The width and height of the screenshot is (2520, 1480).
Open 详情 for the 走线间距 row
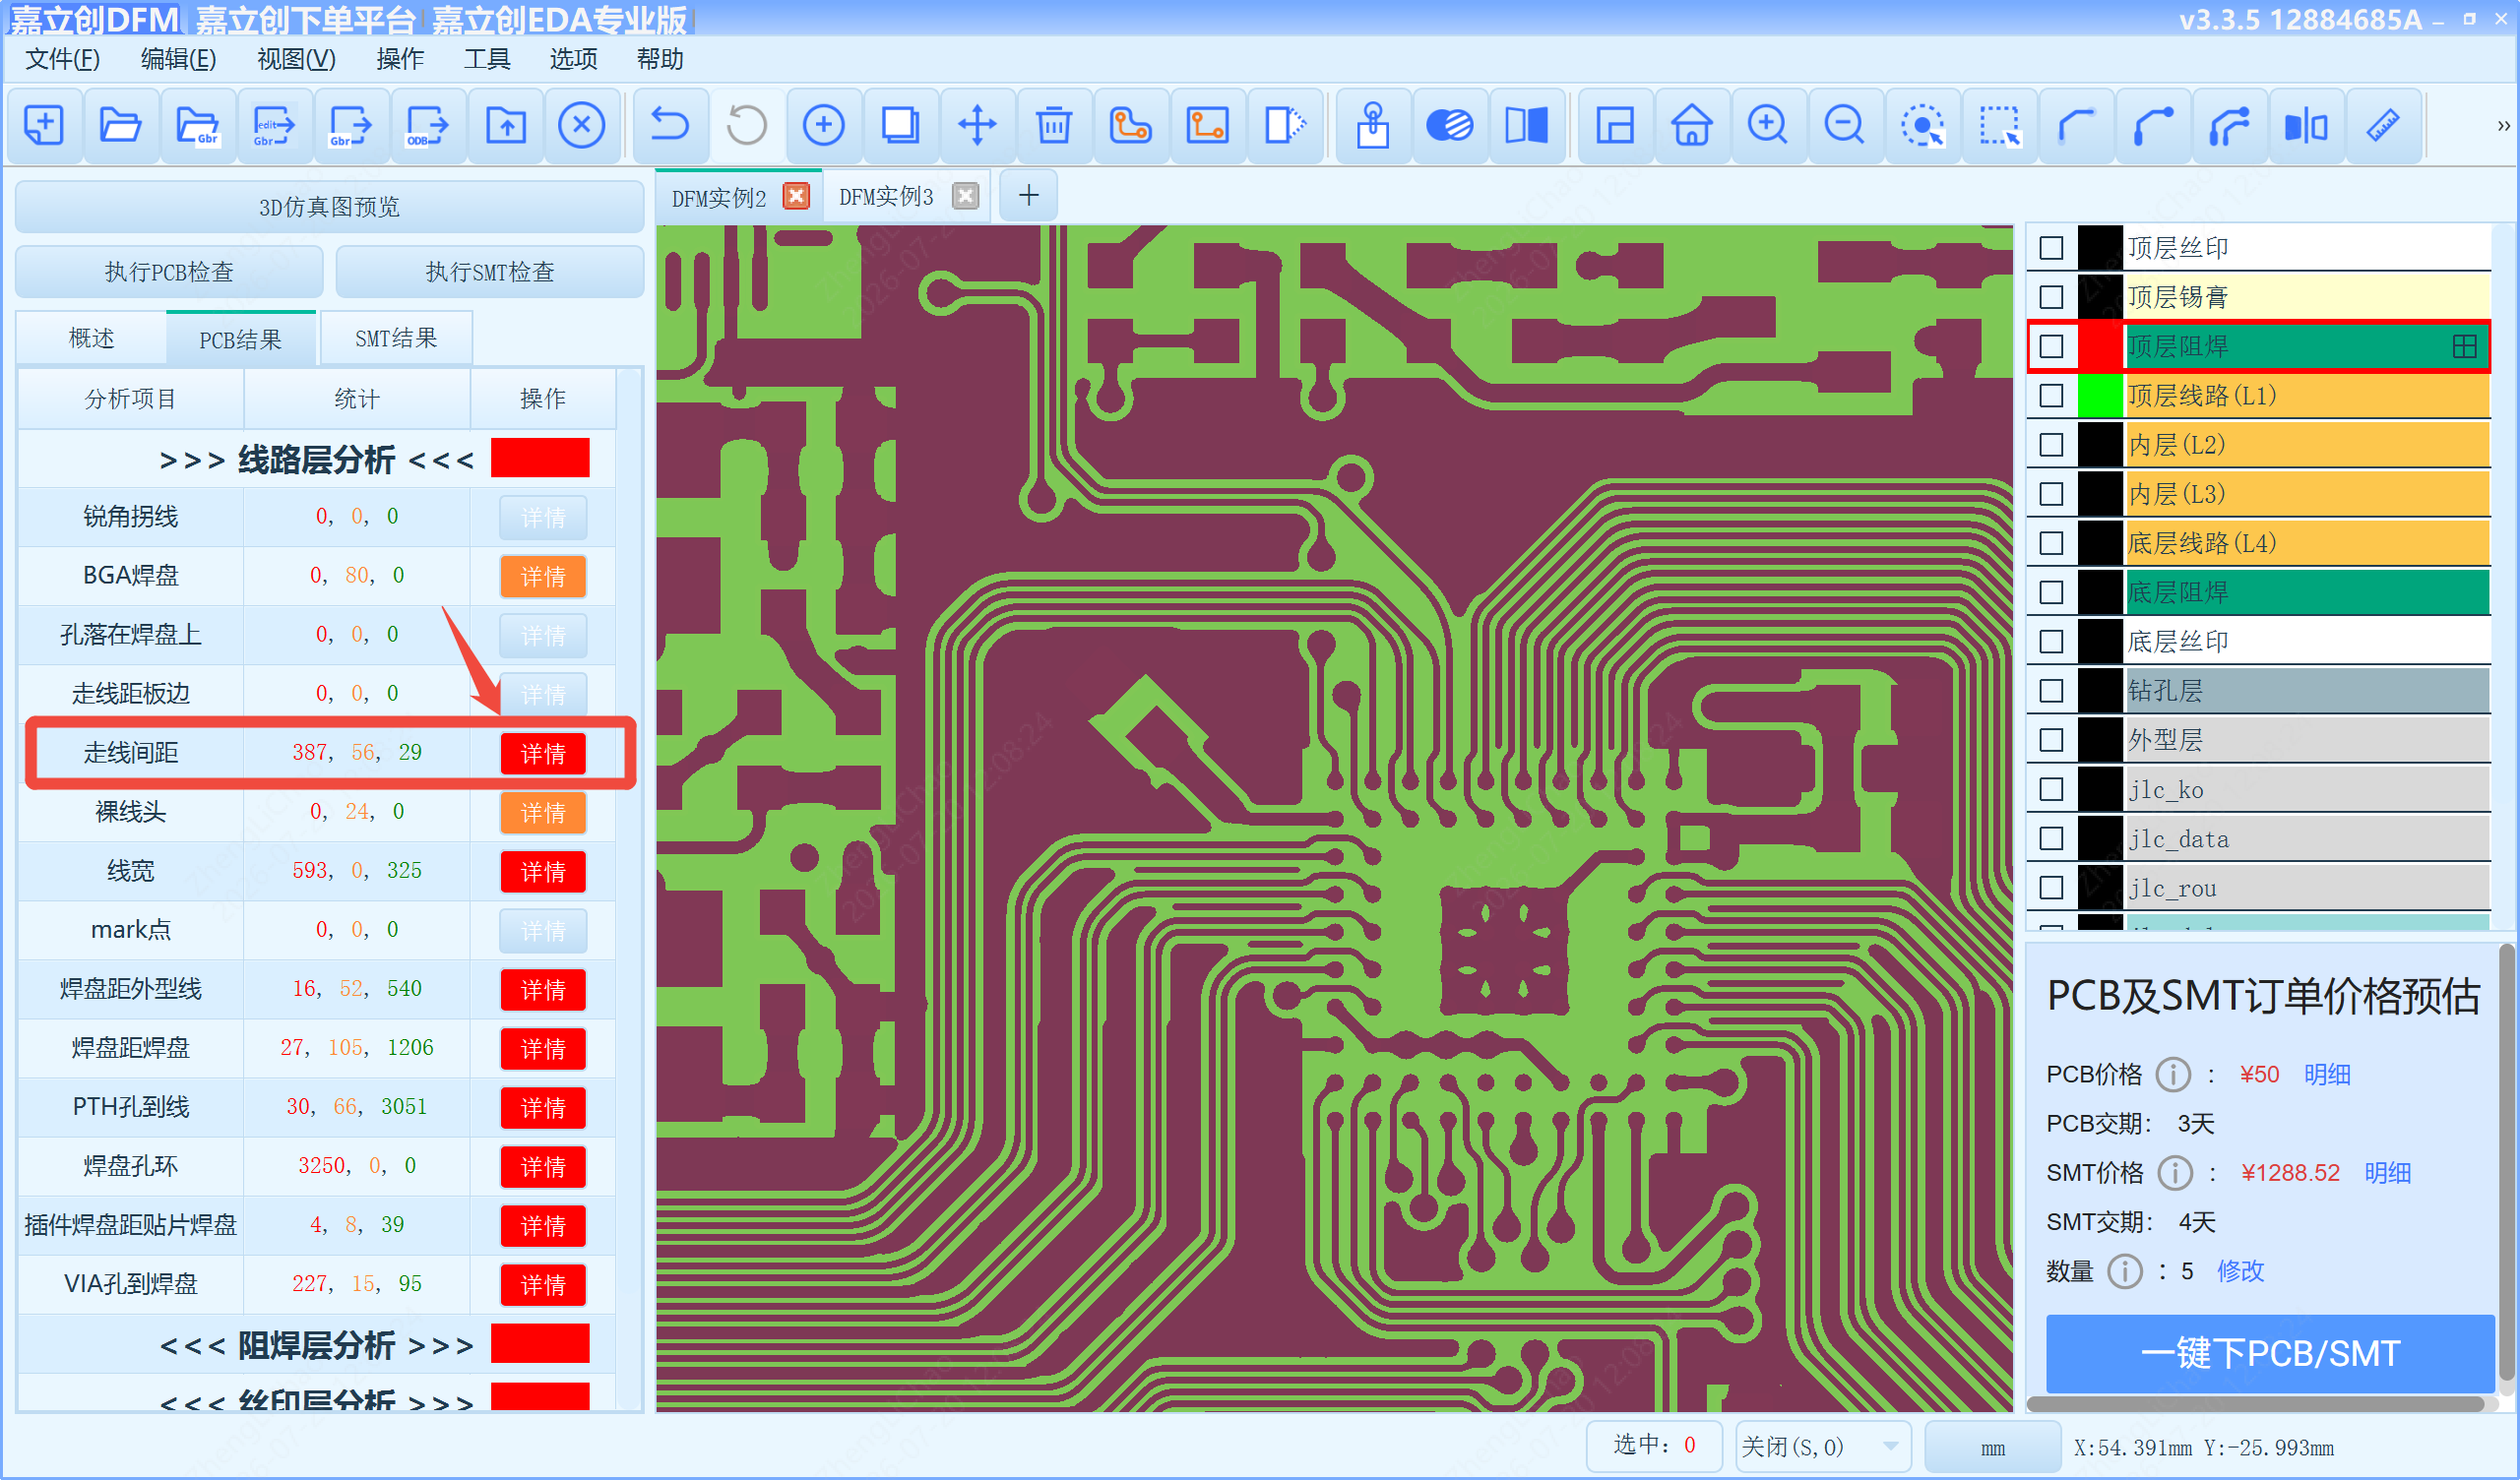coord(543,753)
